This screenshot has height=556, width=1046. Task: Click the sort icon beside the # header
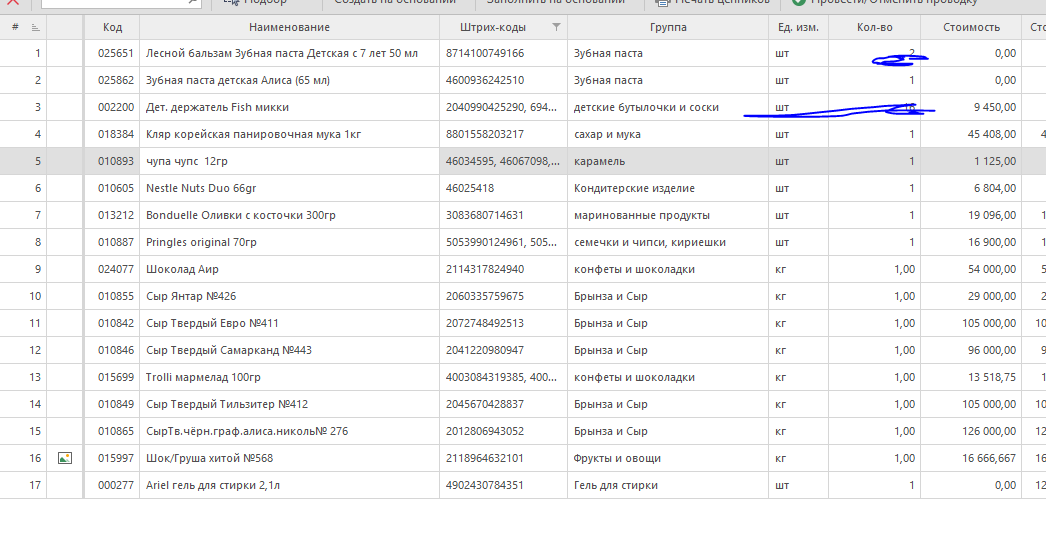36,27
